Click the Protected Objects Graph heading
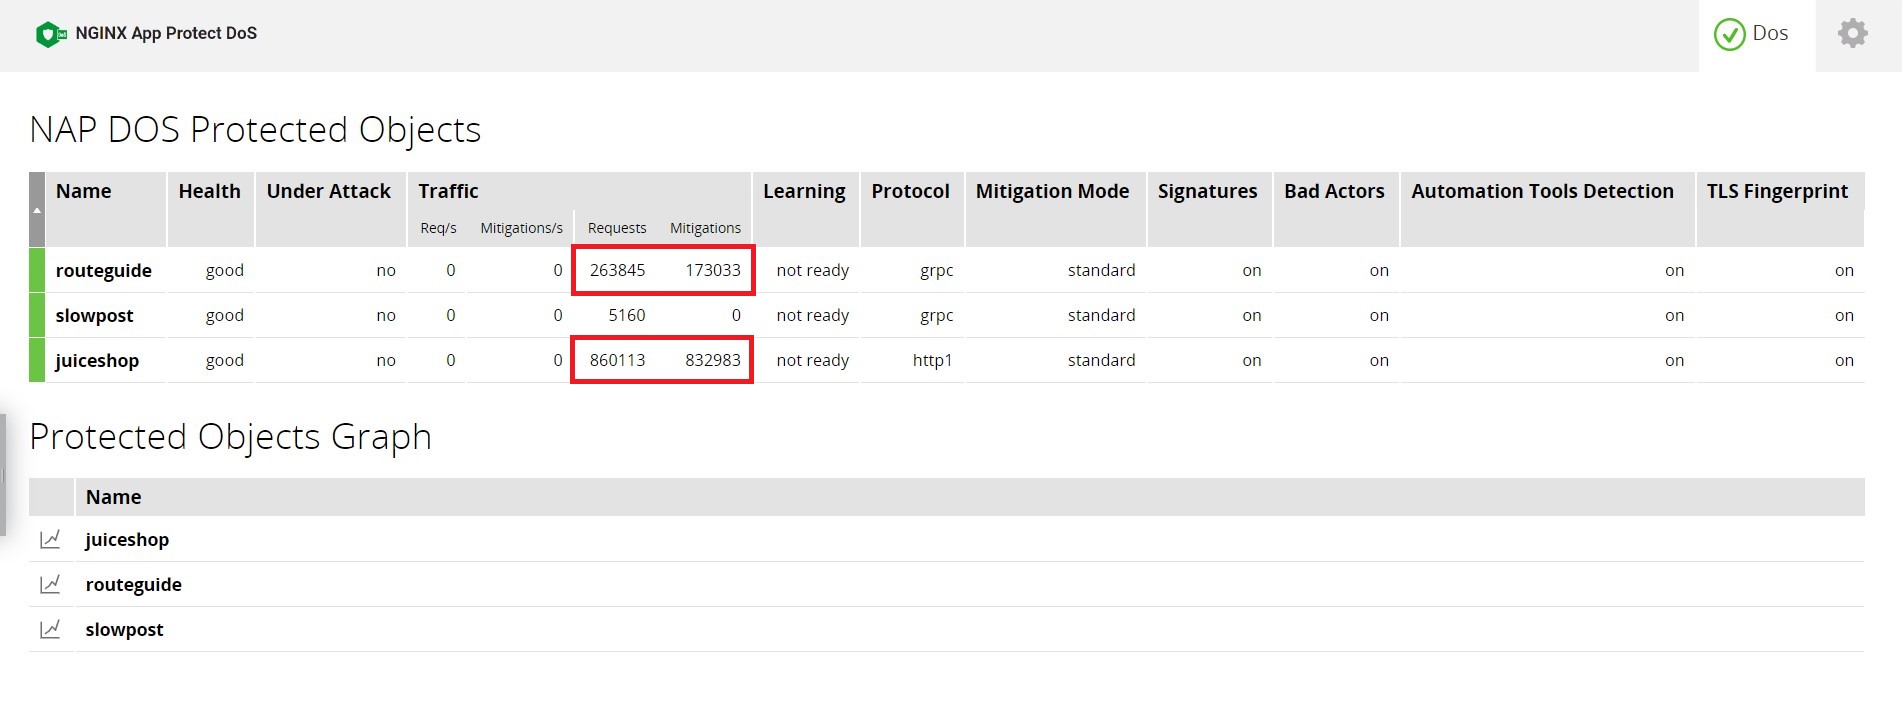 pyautogui.click(x=230, y=437)
